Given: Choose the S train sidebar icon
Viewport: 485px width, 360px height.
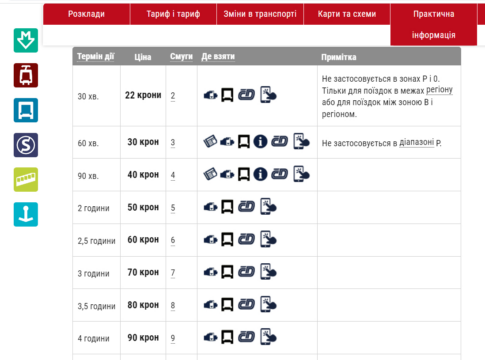Looking at the screenshot, I should [26, 145].
